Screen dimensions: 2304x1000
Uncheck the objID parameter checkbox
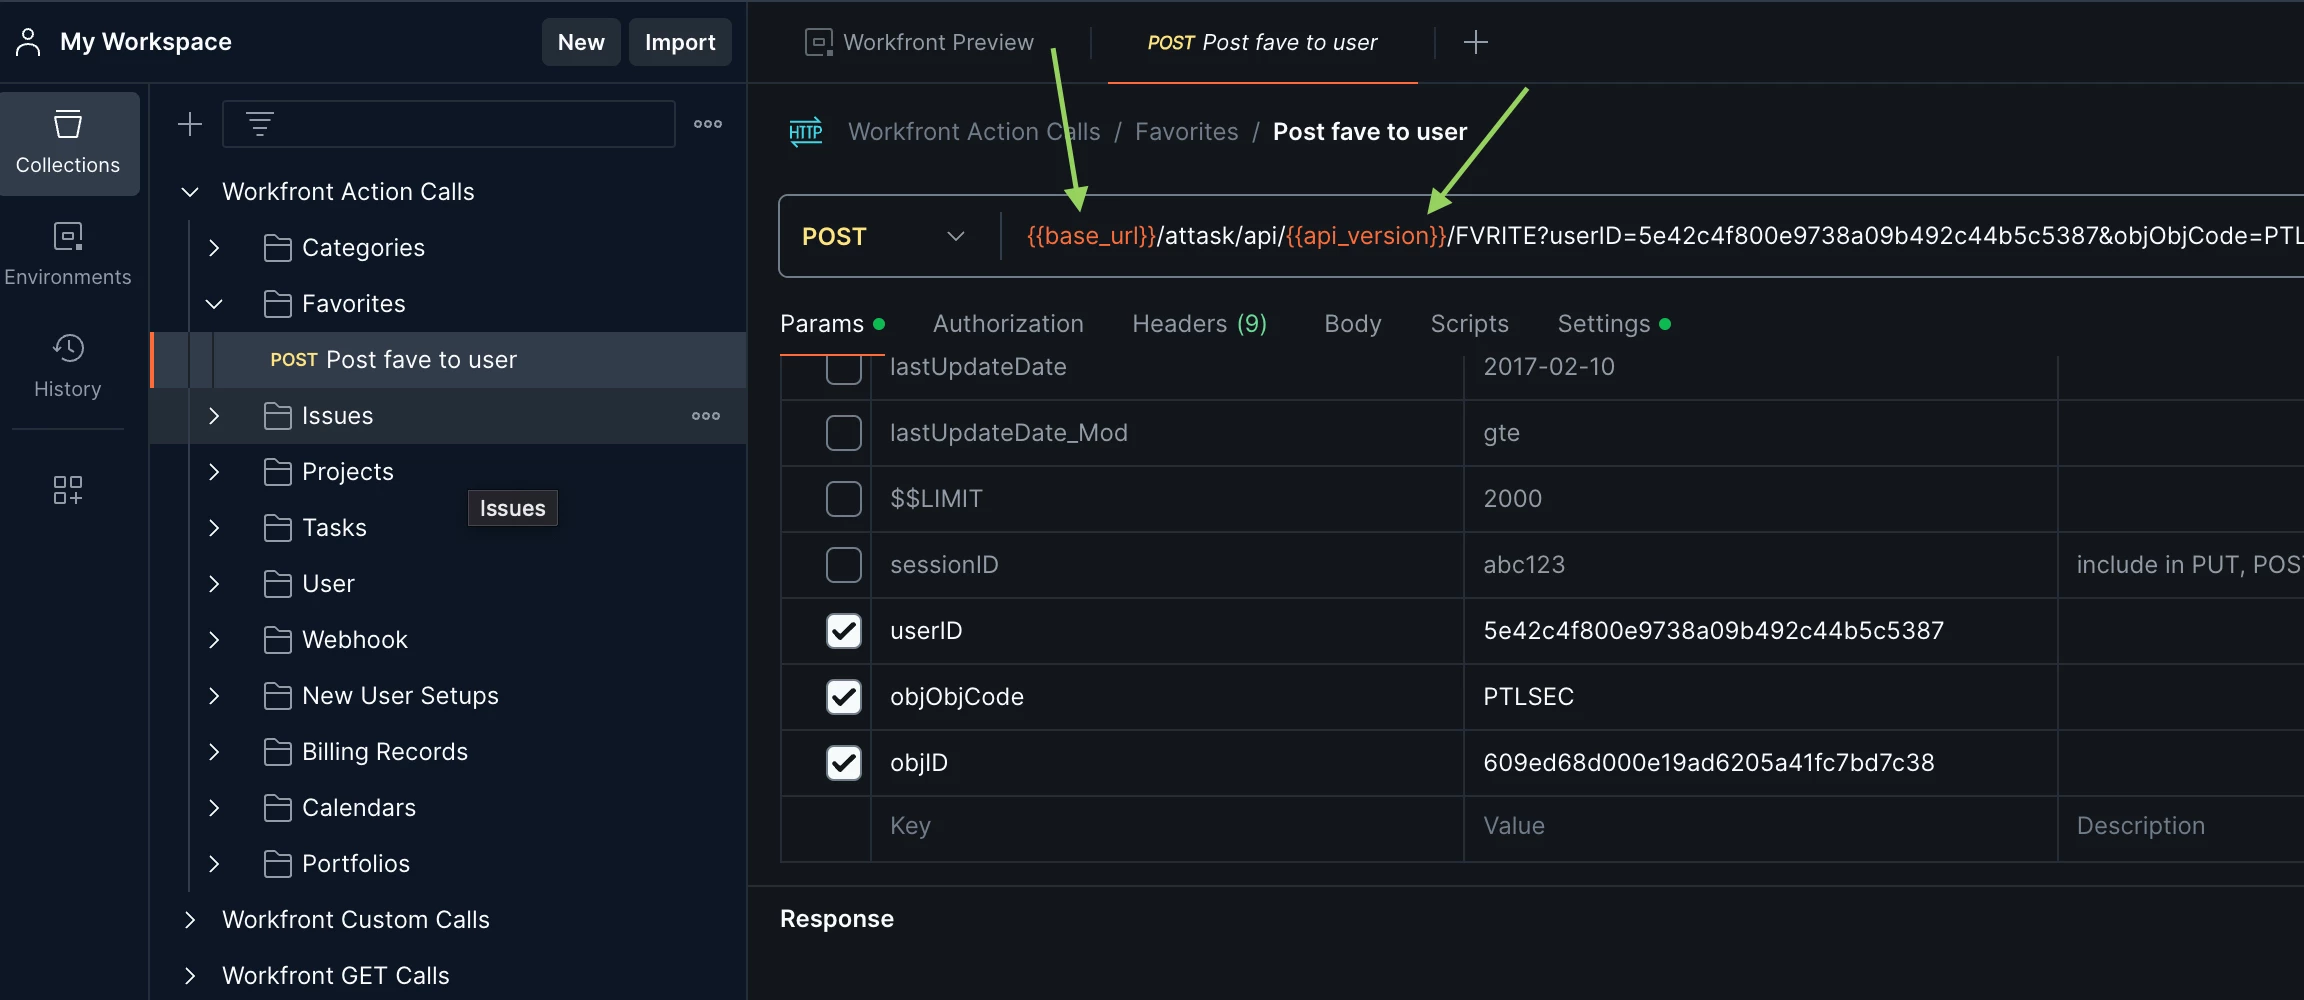[844, 763]
